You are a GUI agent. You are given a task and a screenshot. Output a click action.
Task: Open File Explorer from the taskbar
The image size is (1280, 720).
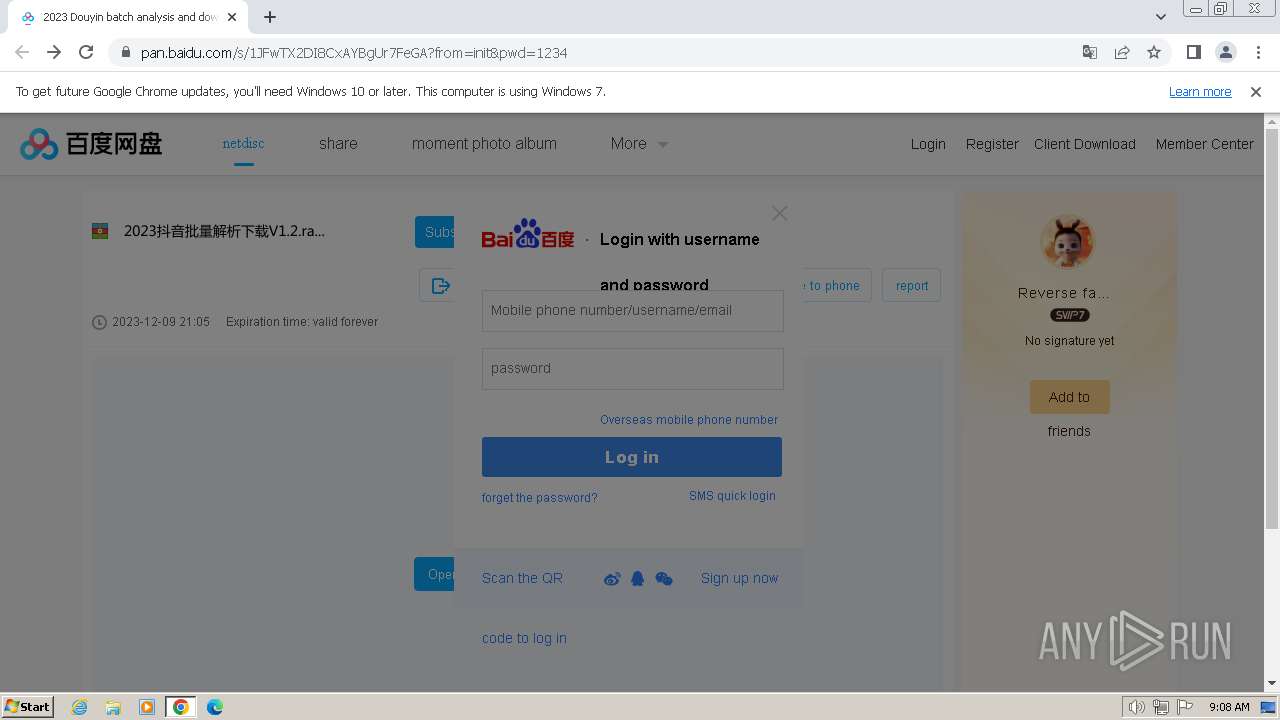[x=113, y=707]
